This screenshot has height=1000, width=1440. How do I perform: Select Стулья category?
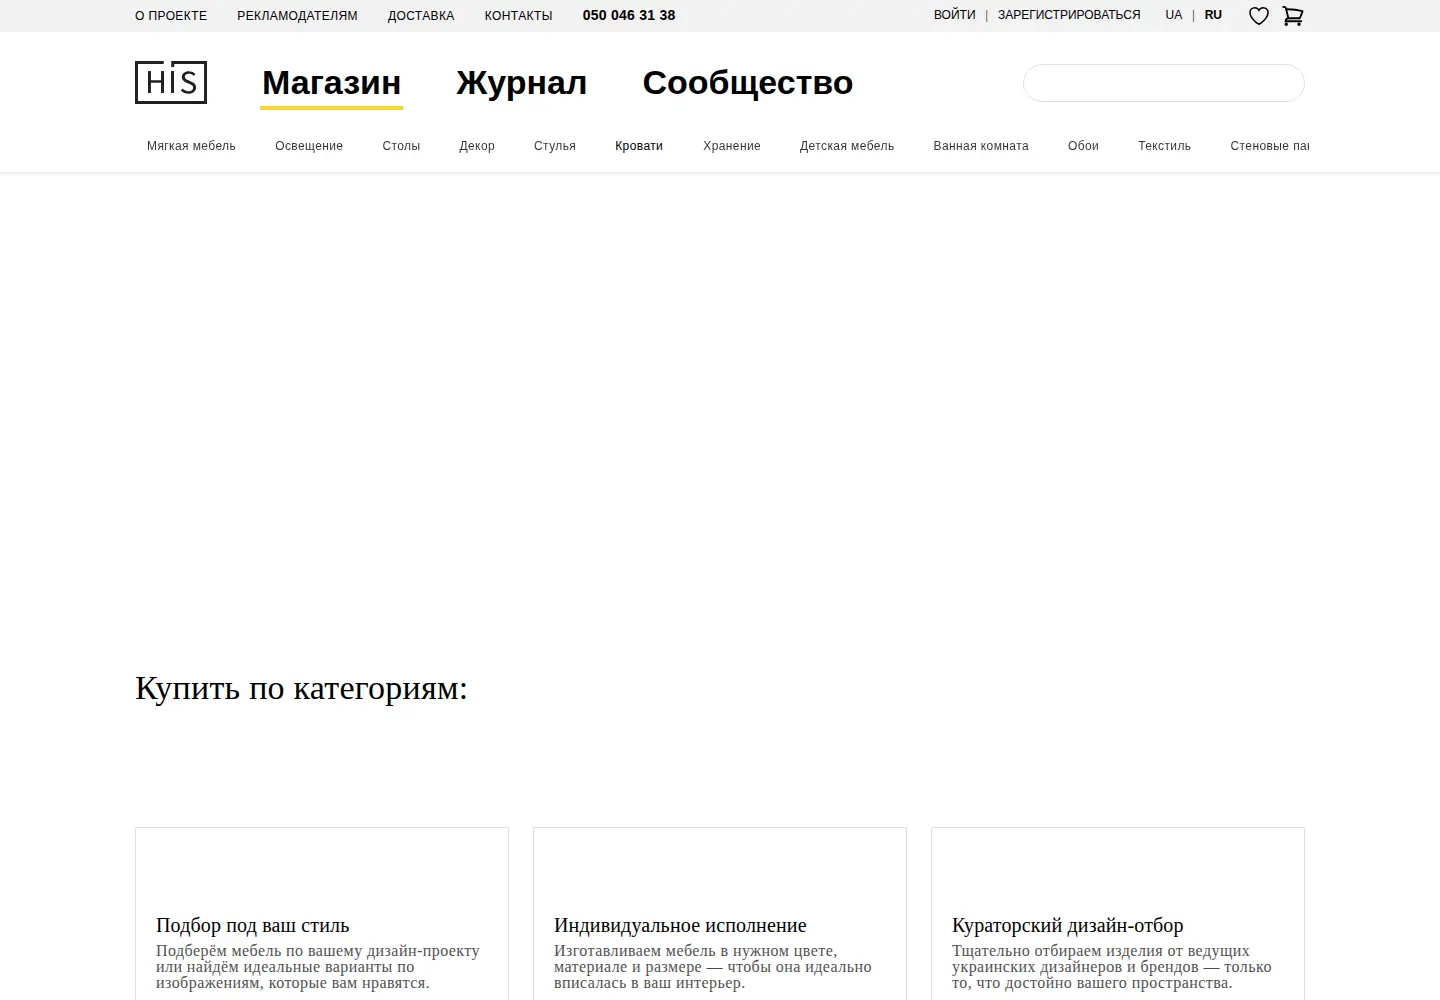pyautogui.click(x=555, y=146)
